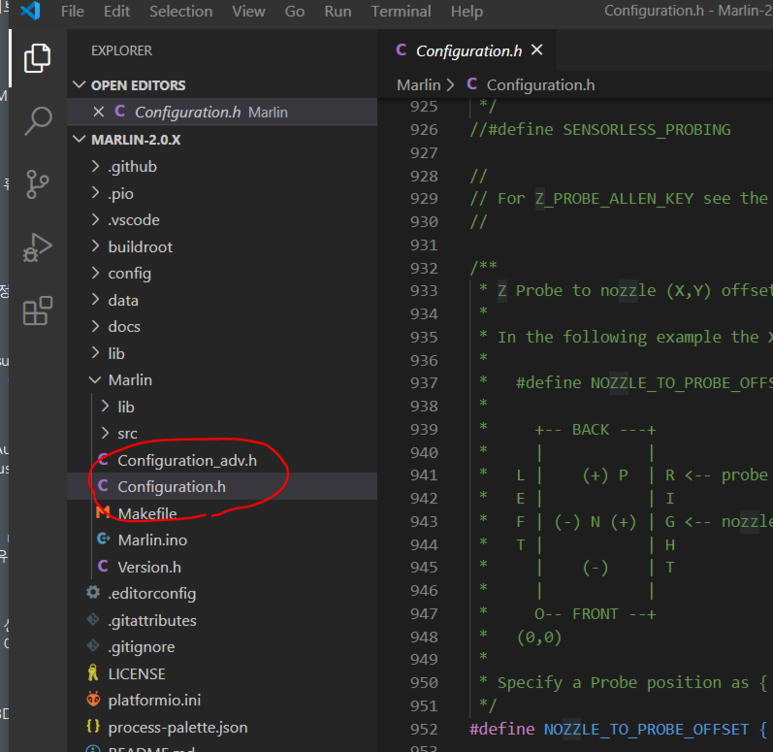Viewport: 773px width, 752px height.
Task: Close the Configuration.h editor tab
Action: 537,50
